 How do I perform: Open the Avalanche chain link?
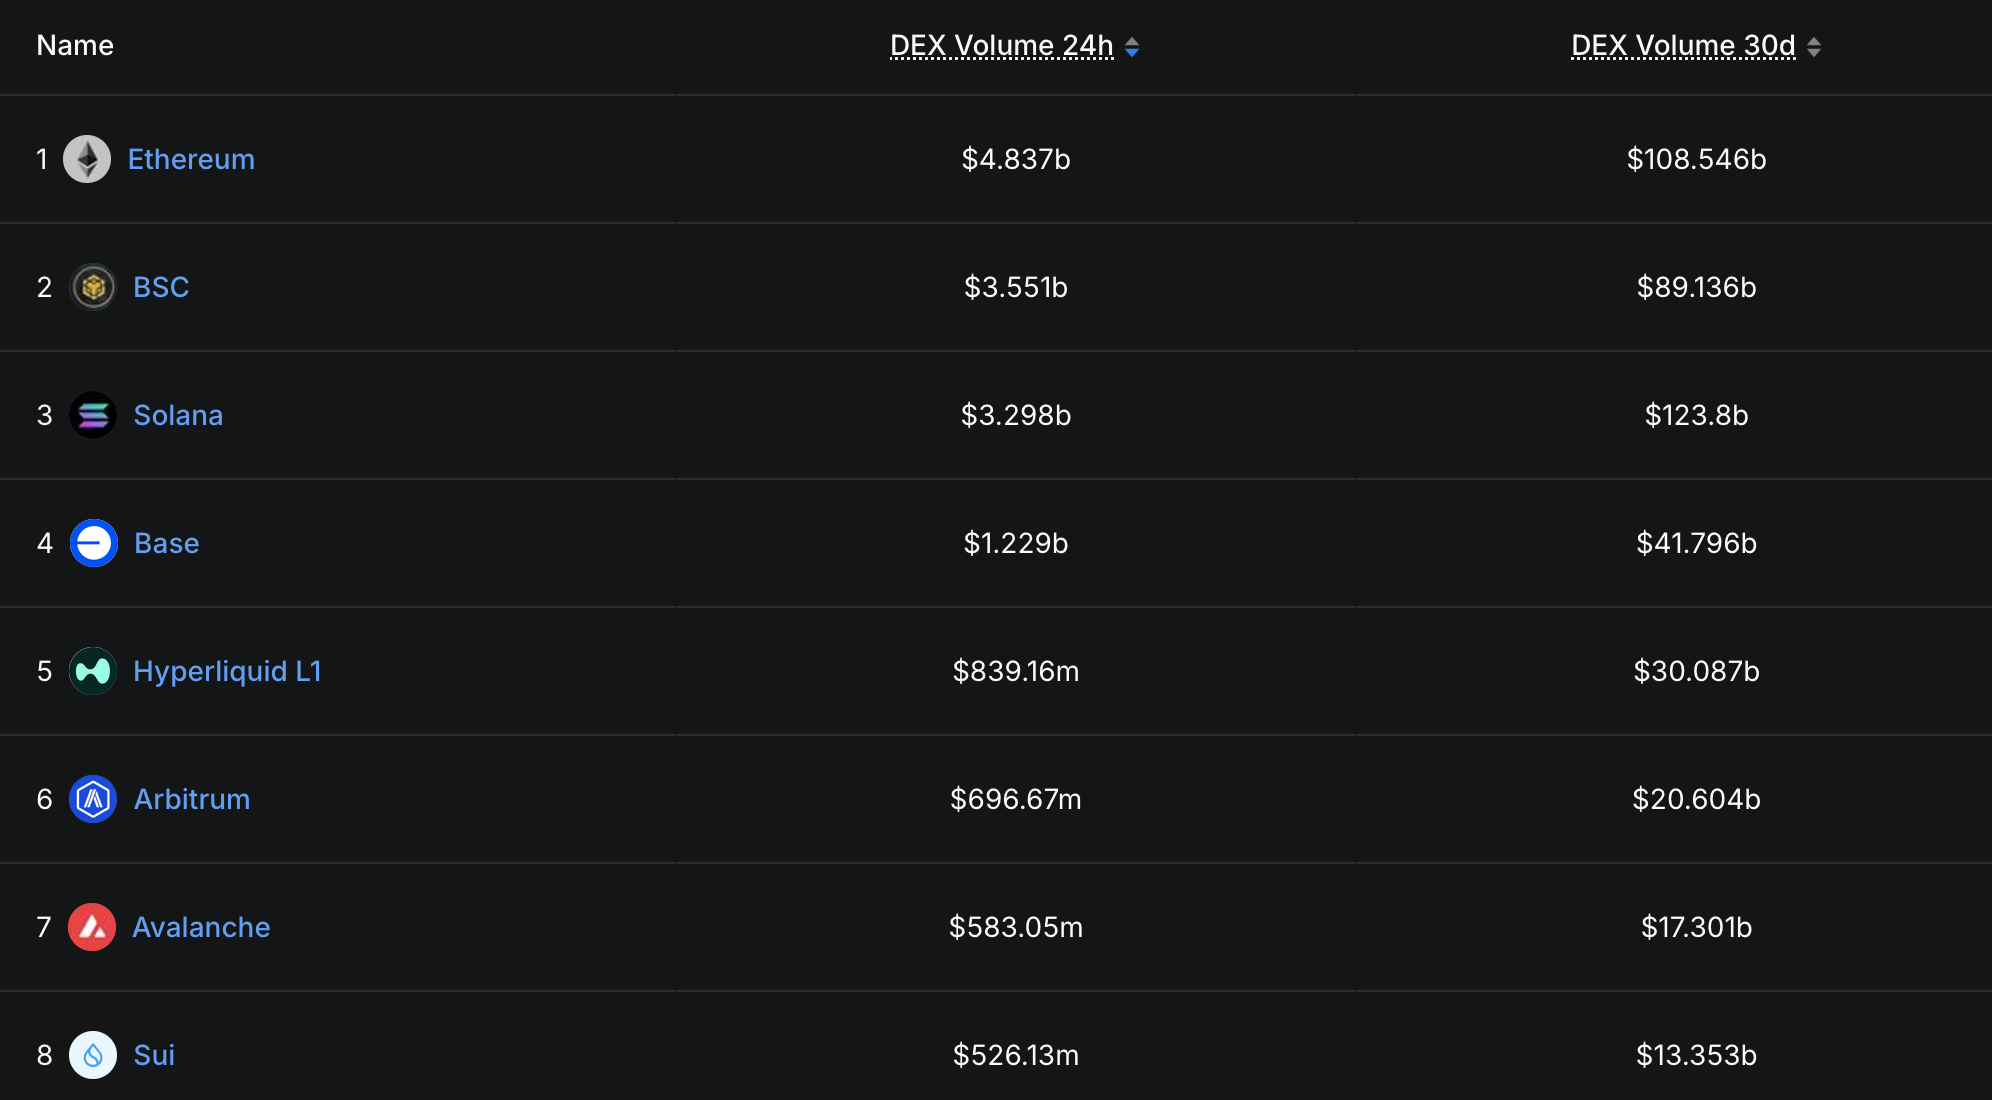pyautogui.click(x=201, y=927)
